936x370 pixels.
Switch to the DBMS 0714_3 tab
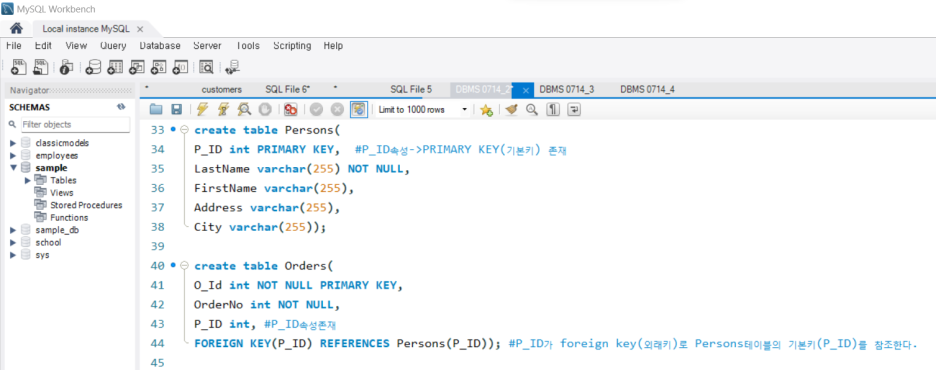(x=566, y=90)
